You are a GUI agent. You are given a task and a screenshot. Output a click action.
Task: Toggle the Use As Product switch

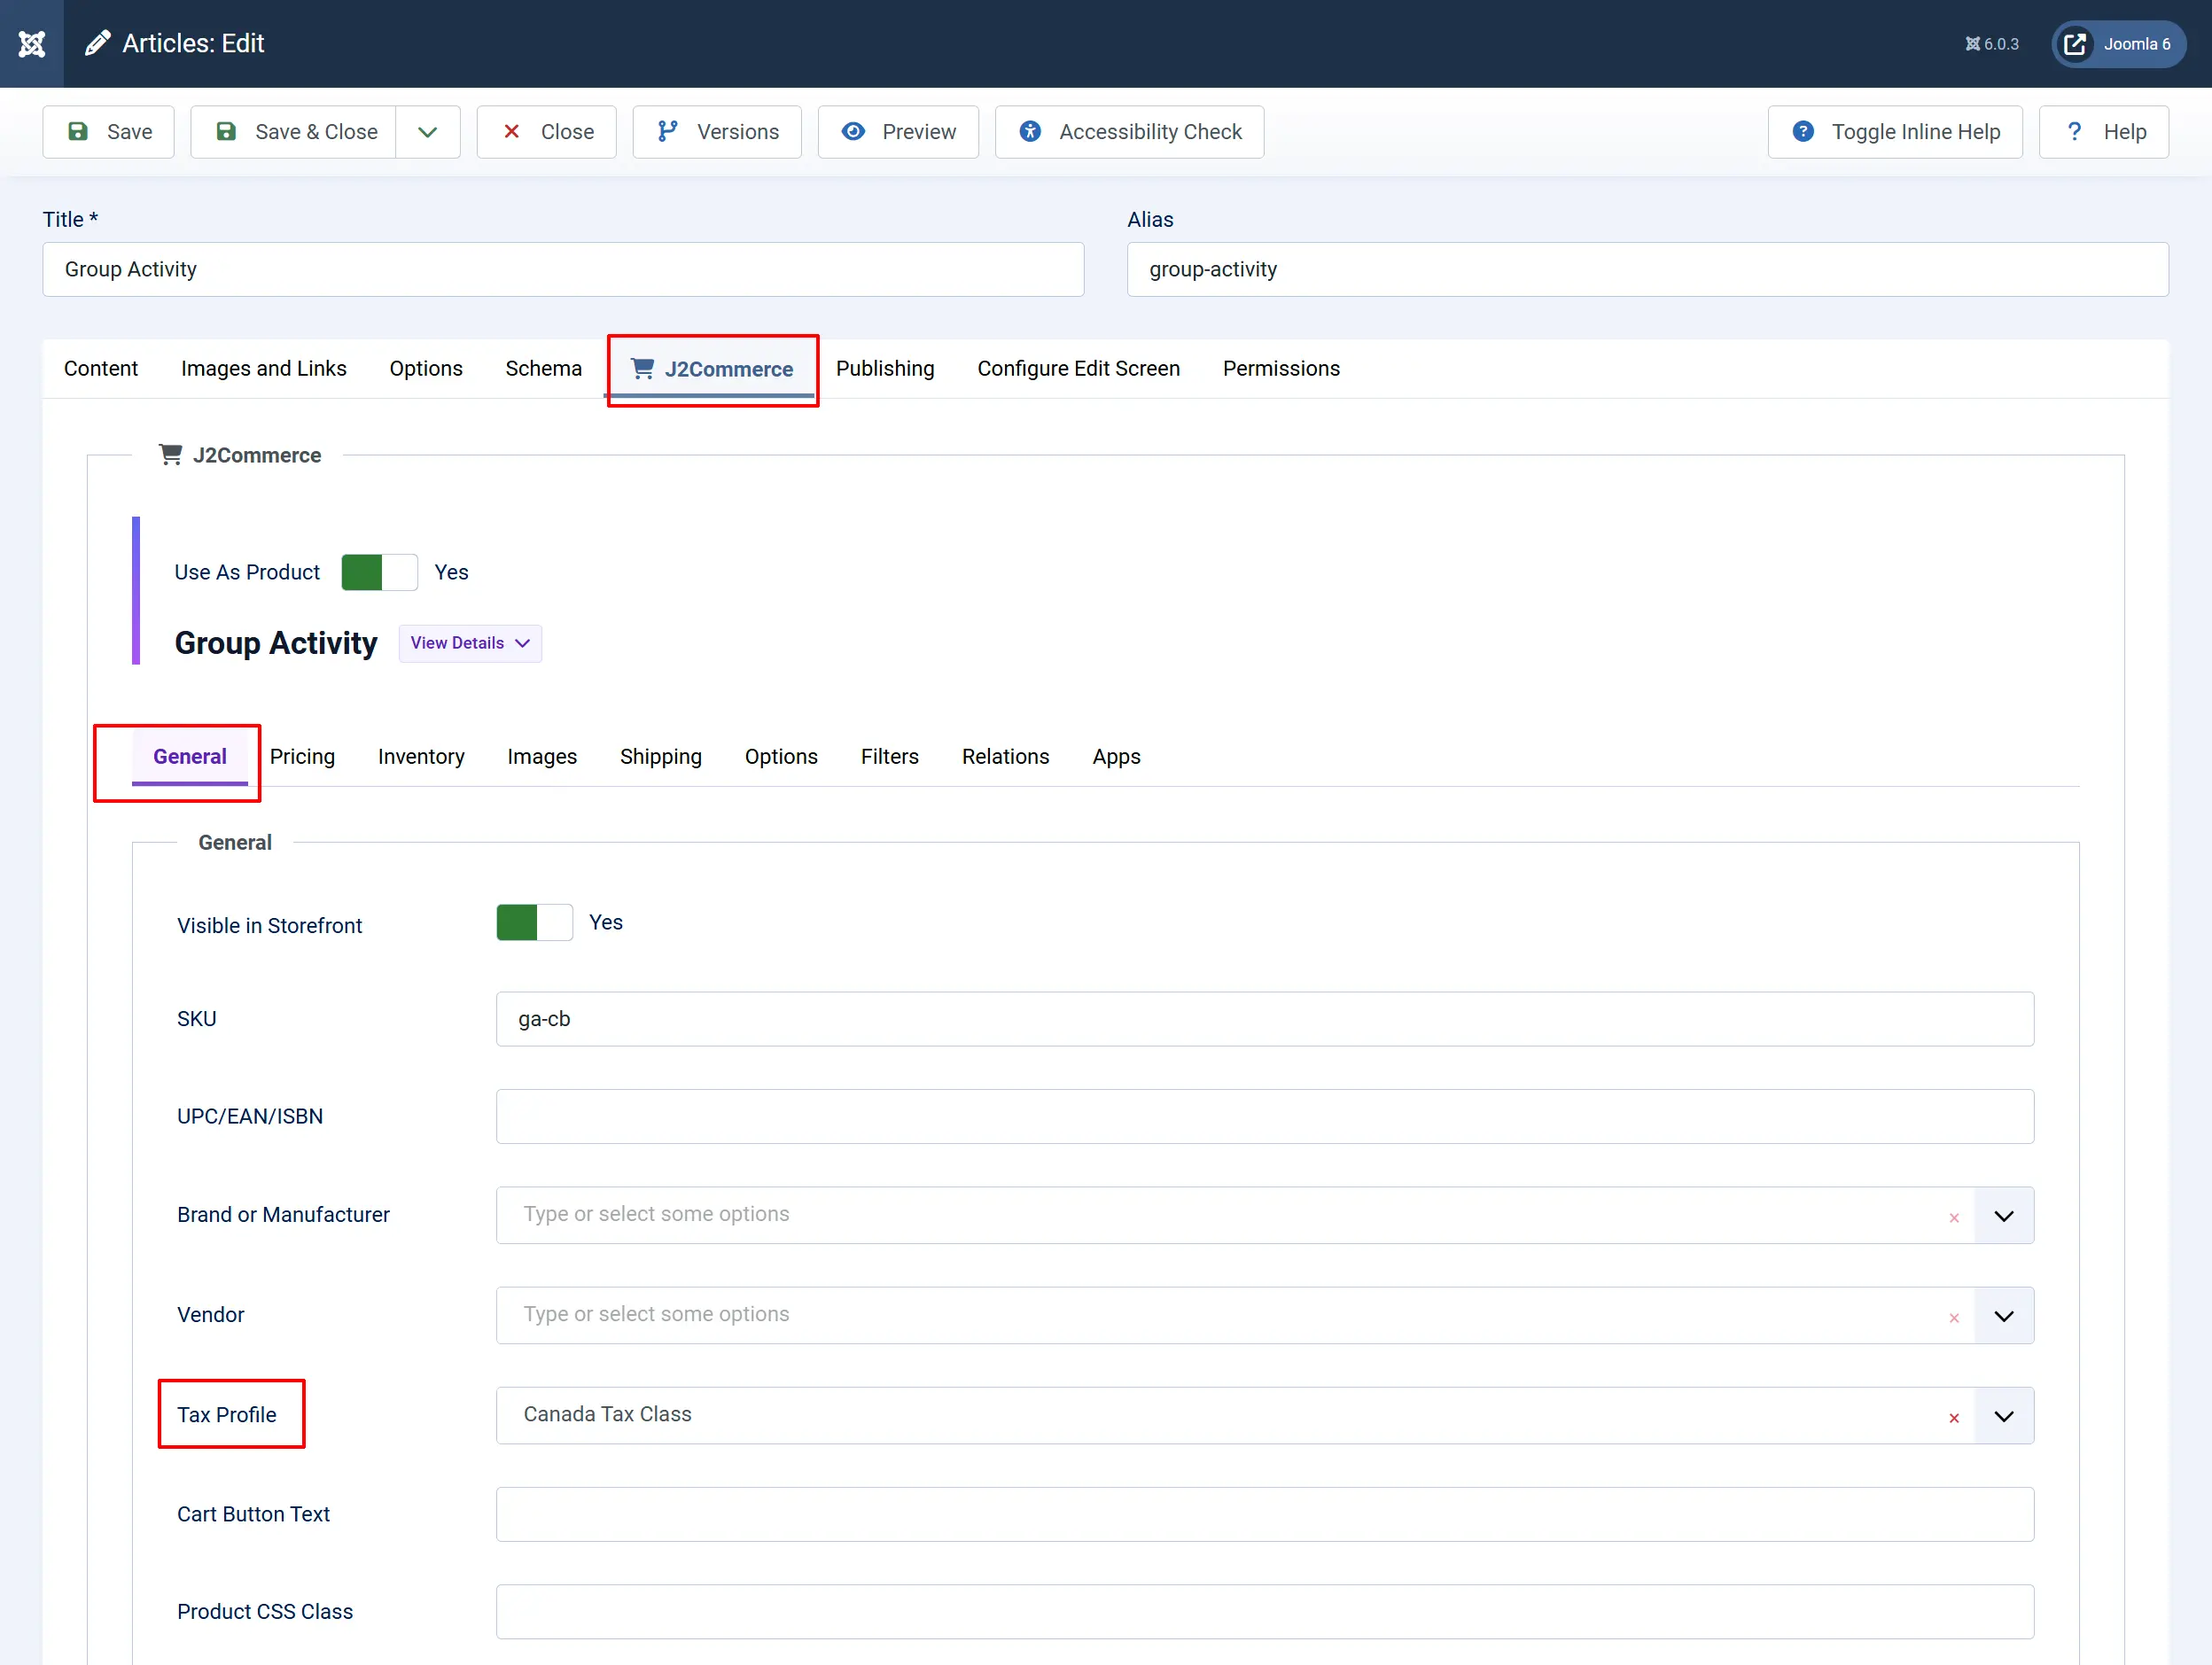tap(379, 572)
